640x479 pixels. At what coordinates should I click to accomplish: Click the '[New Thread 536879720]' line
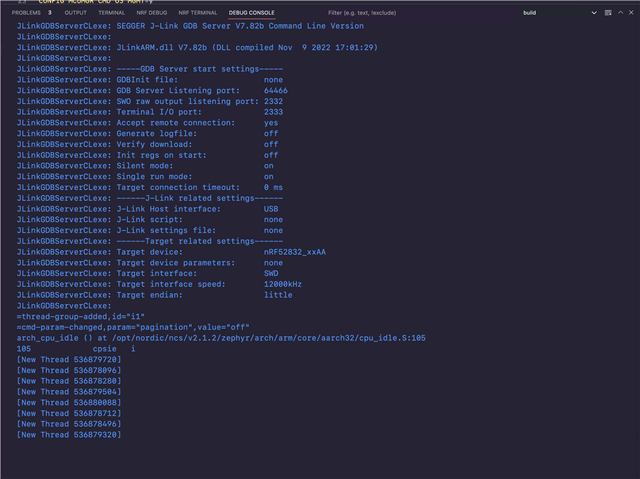(69, 359)
